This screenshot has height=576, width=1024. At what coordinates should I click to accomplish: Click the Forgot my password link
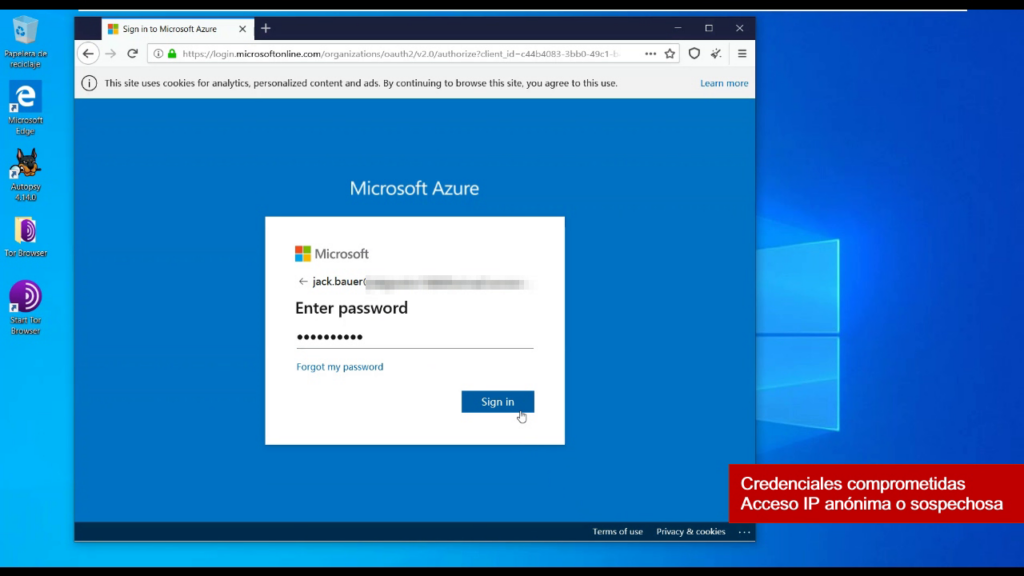340,366
